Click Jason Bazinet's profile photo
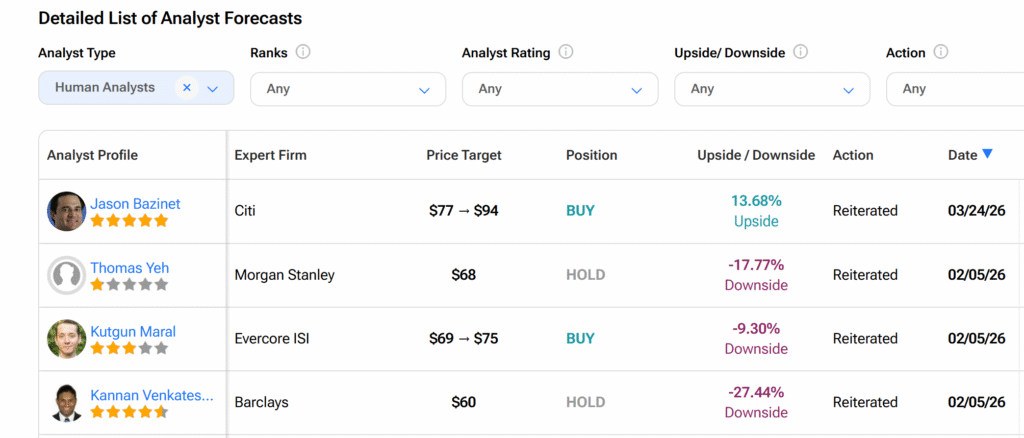The image size is (1024, 438). (x=66, y=211)
